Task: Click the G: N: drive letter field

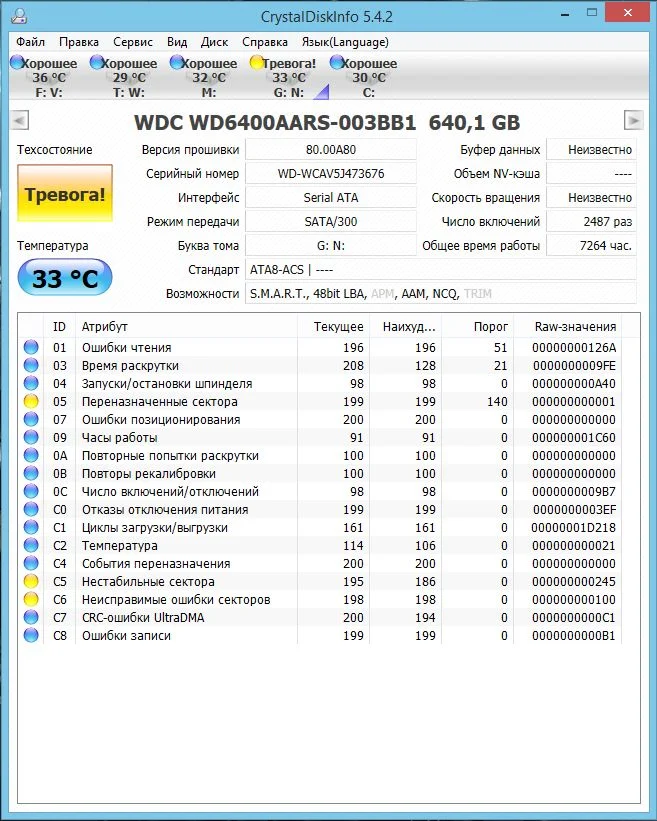Action: click(331, 246)
